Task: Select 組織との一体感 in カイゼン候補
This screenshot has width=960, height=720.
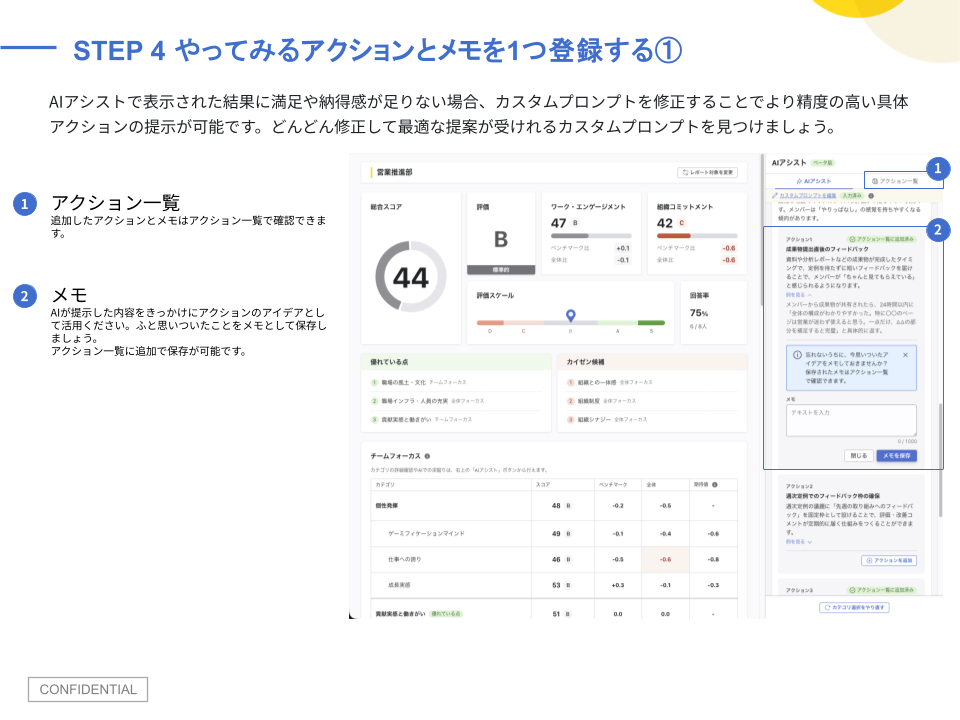Action: pyautogui.click(x=597, y=382)
